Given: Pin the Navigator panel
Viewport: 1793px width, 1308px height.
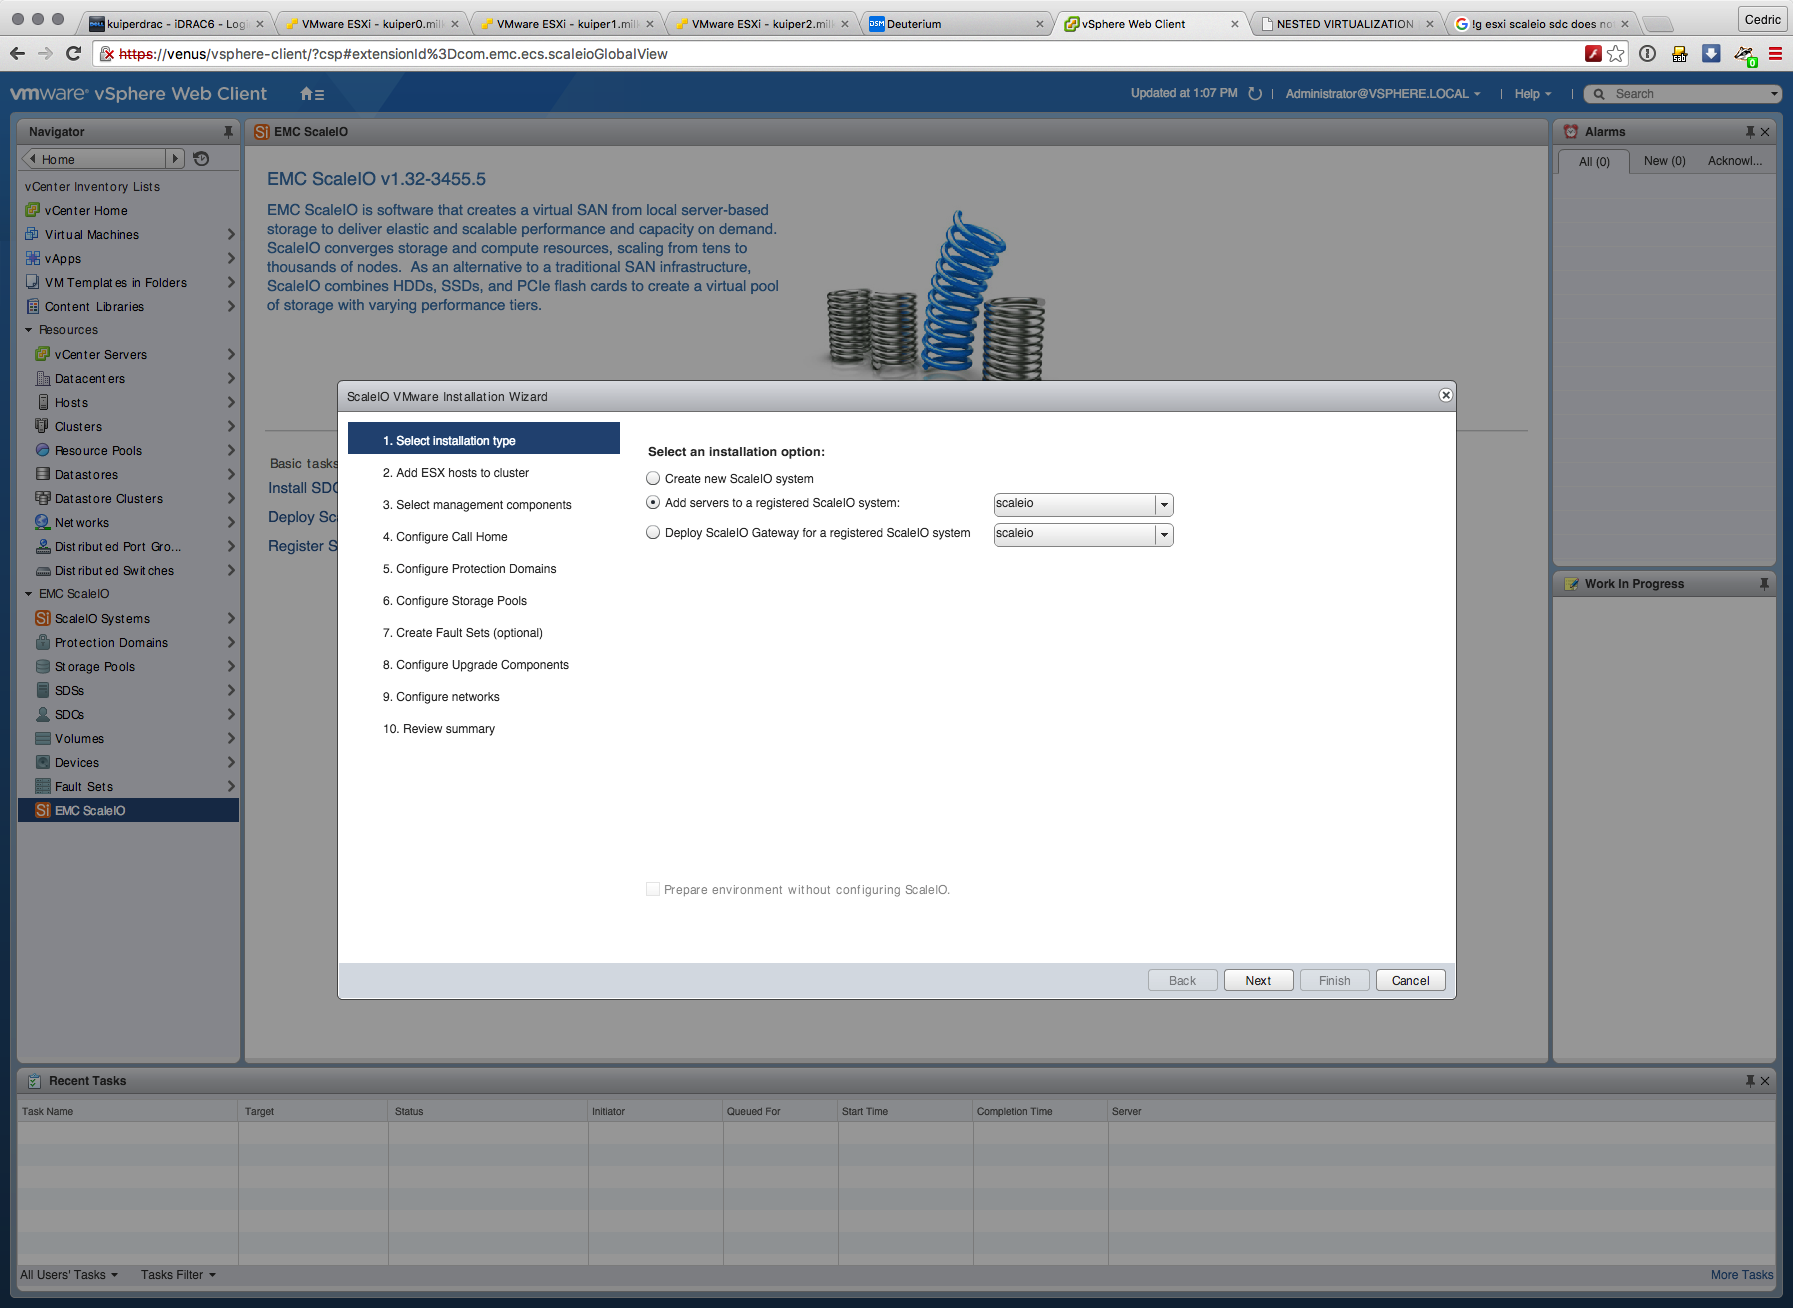Looking at the screenshot, I should 228,132.
